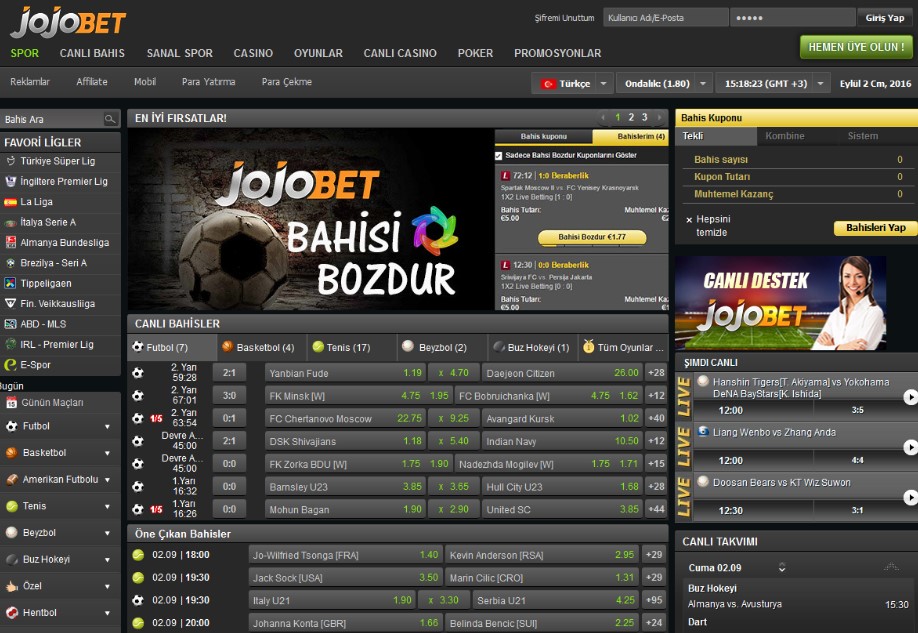Click the next arrow in the banner pager
This screenshot has width=918, height=633.
pos(659,118)
